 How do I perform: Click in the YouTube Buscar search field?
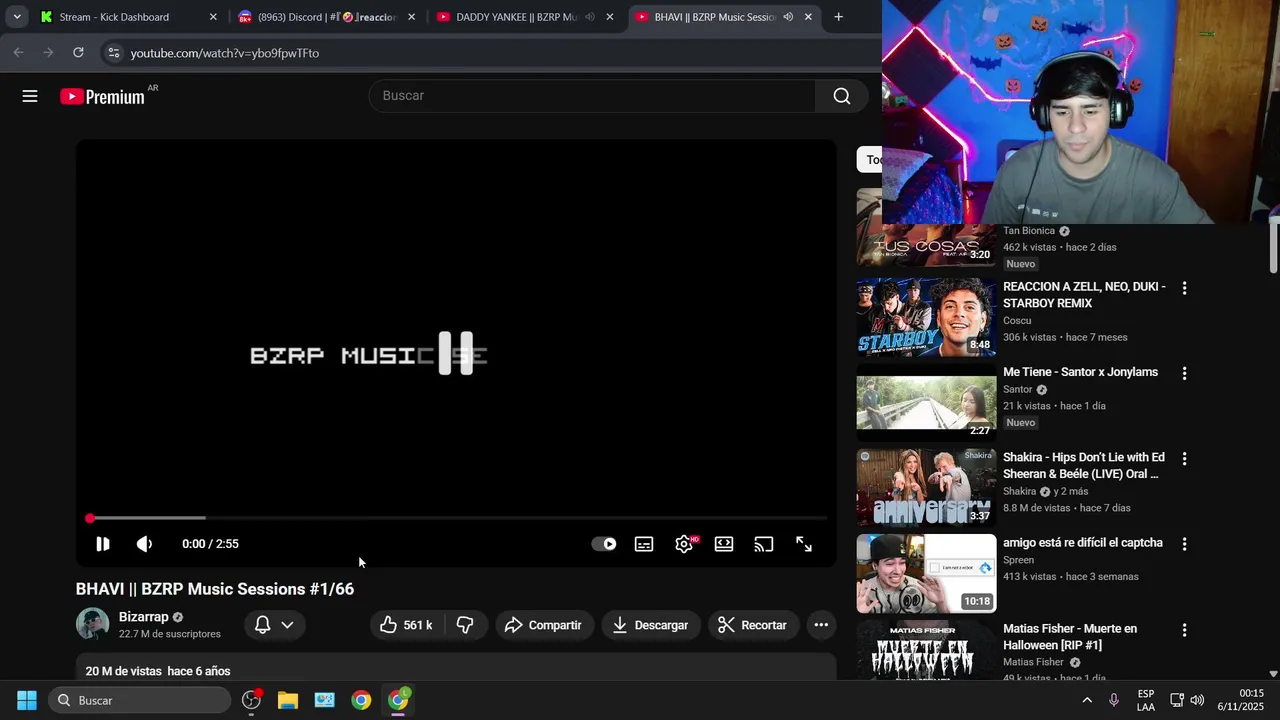tap(593, 96)
